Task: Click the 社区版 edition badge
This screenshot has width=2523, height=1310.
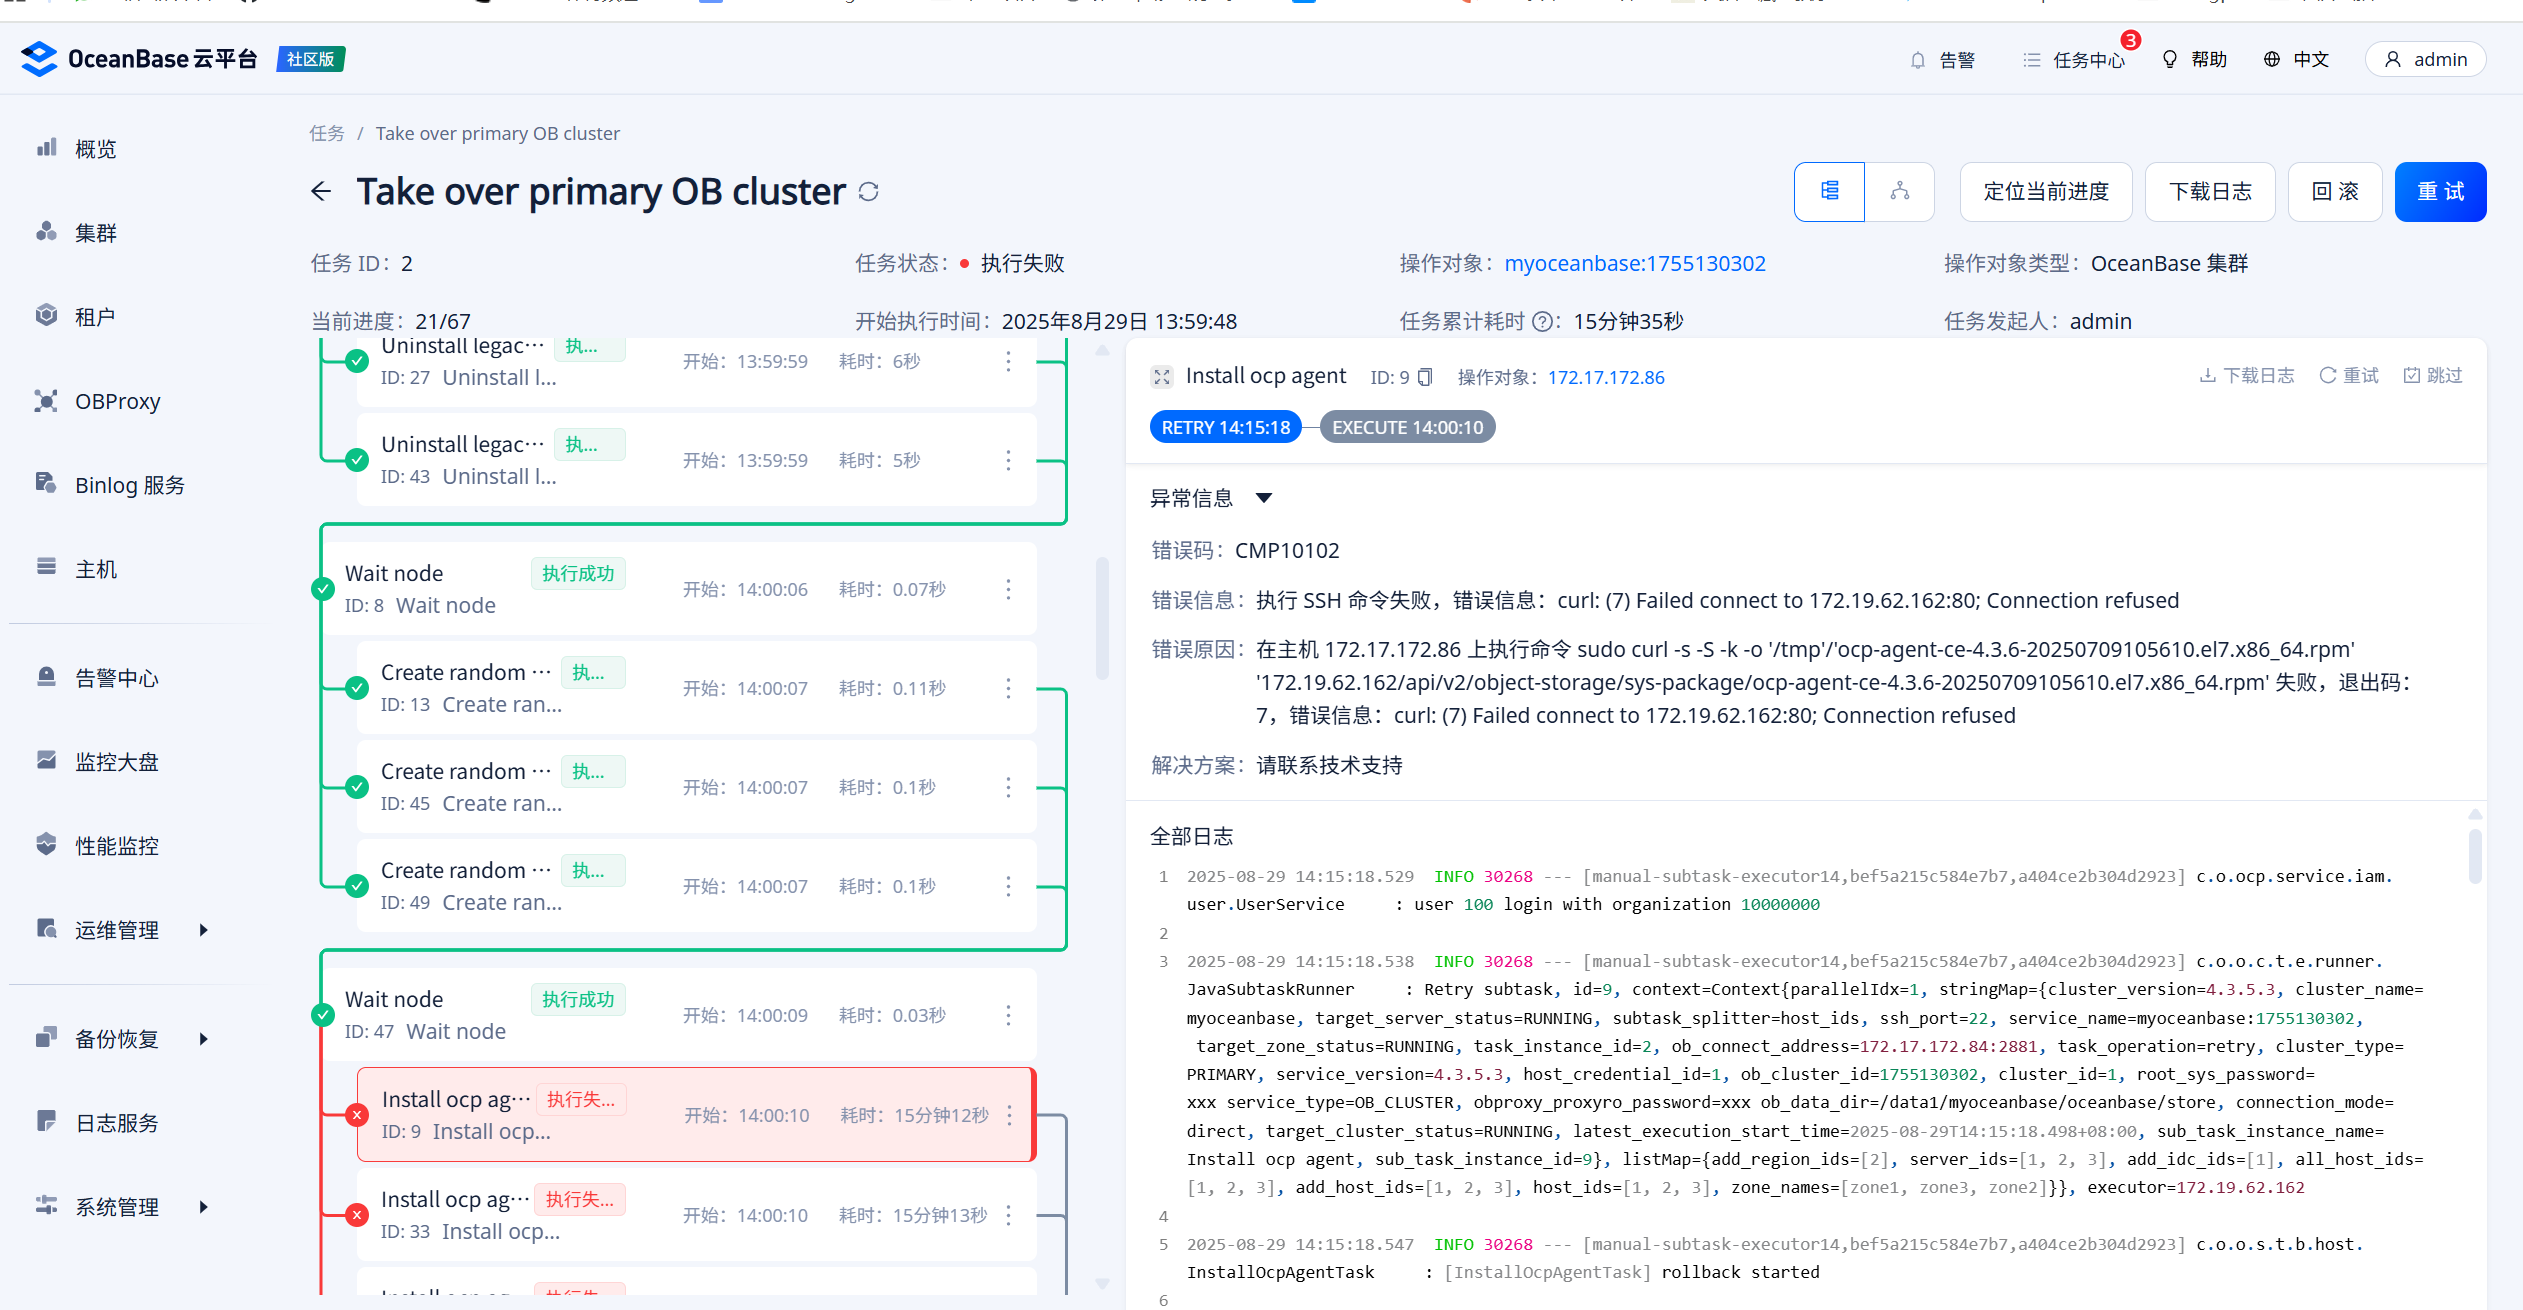Action: click(x=311, y=59)
